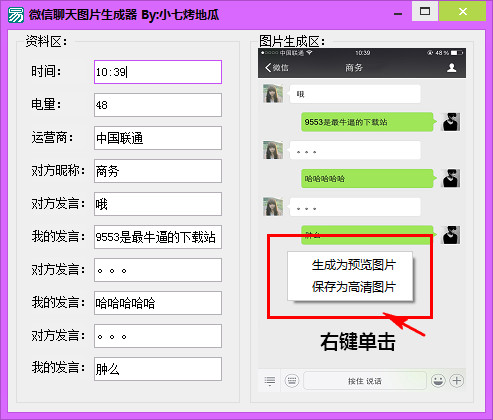493x420 pixels.
Task: Click the wifi signal icon in preview status bar
Action: pyautogui.click(x=309, y=53)
